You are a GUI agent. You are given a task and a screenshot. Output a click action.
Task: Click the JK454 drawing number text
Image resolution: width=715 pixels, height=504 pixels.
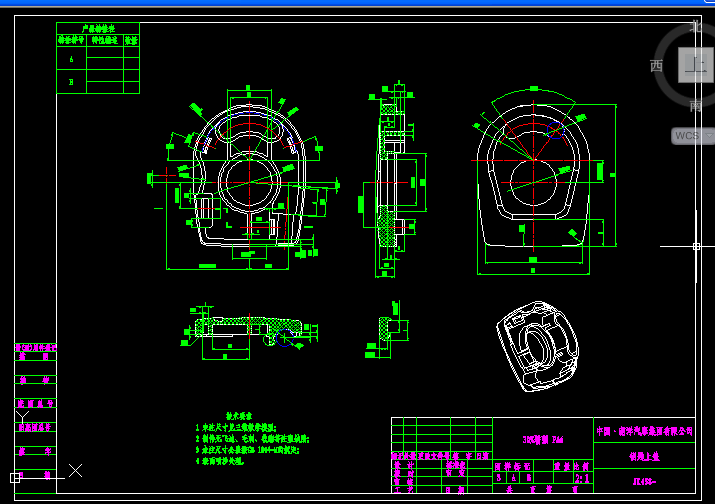[644, 481]
